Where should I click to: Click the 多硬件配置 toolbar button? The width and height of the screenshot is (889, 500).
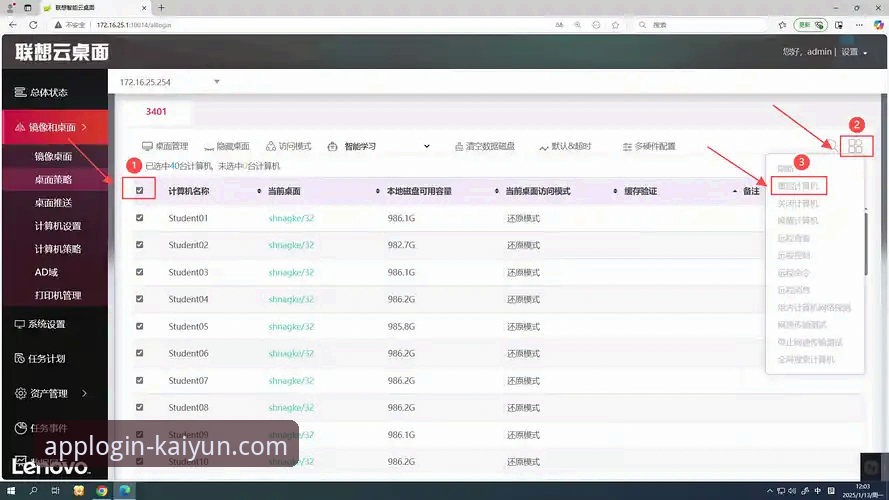point(649,146)
